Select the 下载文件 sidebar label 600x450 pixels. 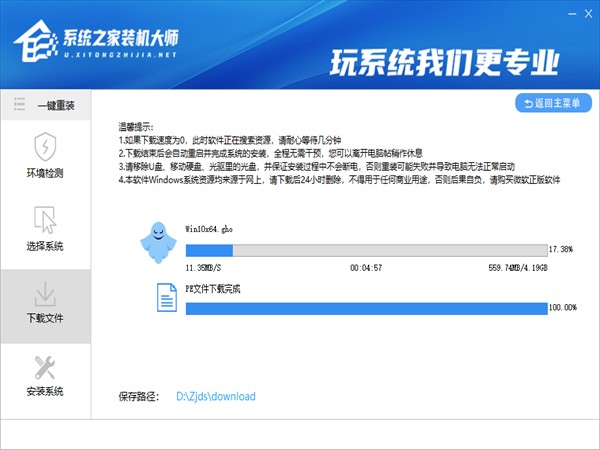pos(44,319)
